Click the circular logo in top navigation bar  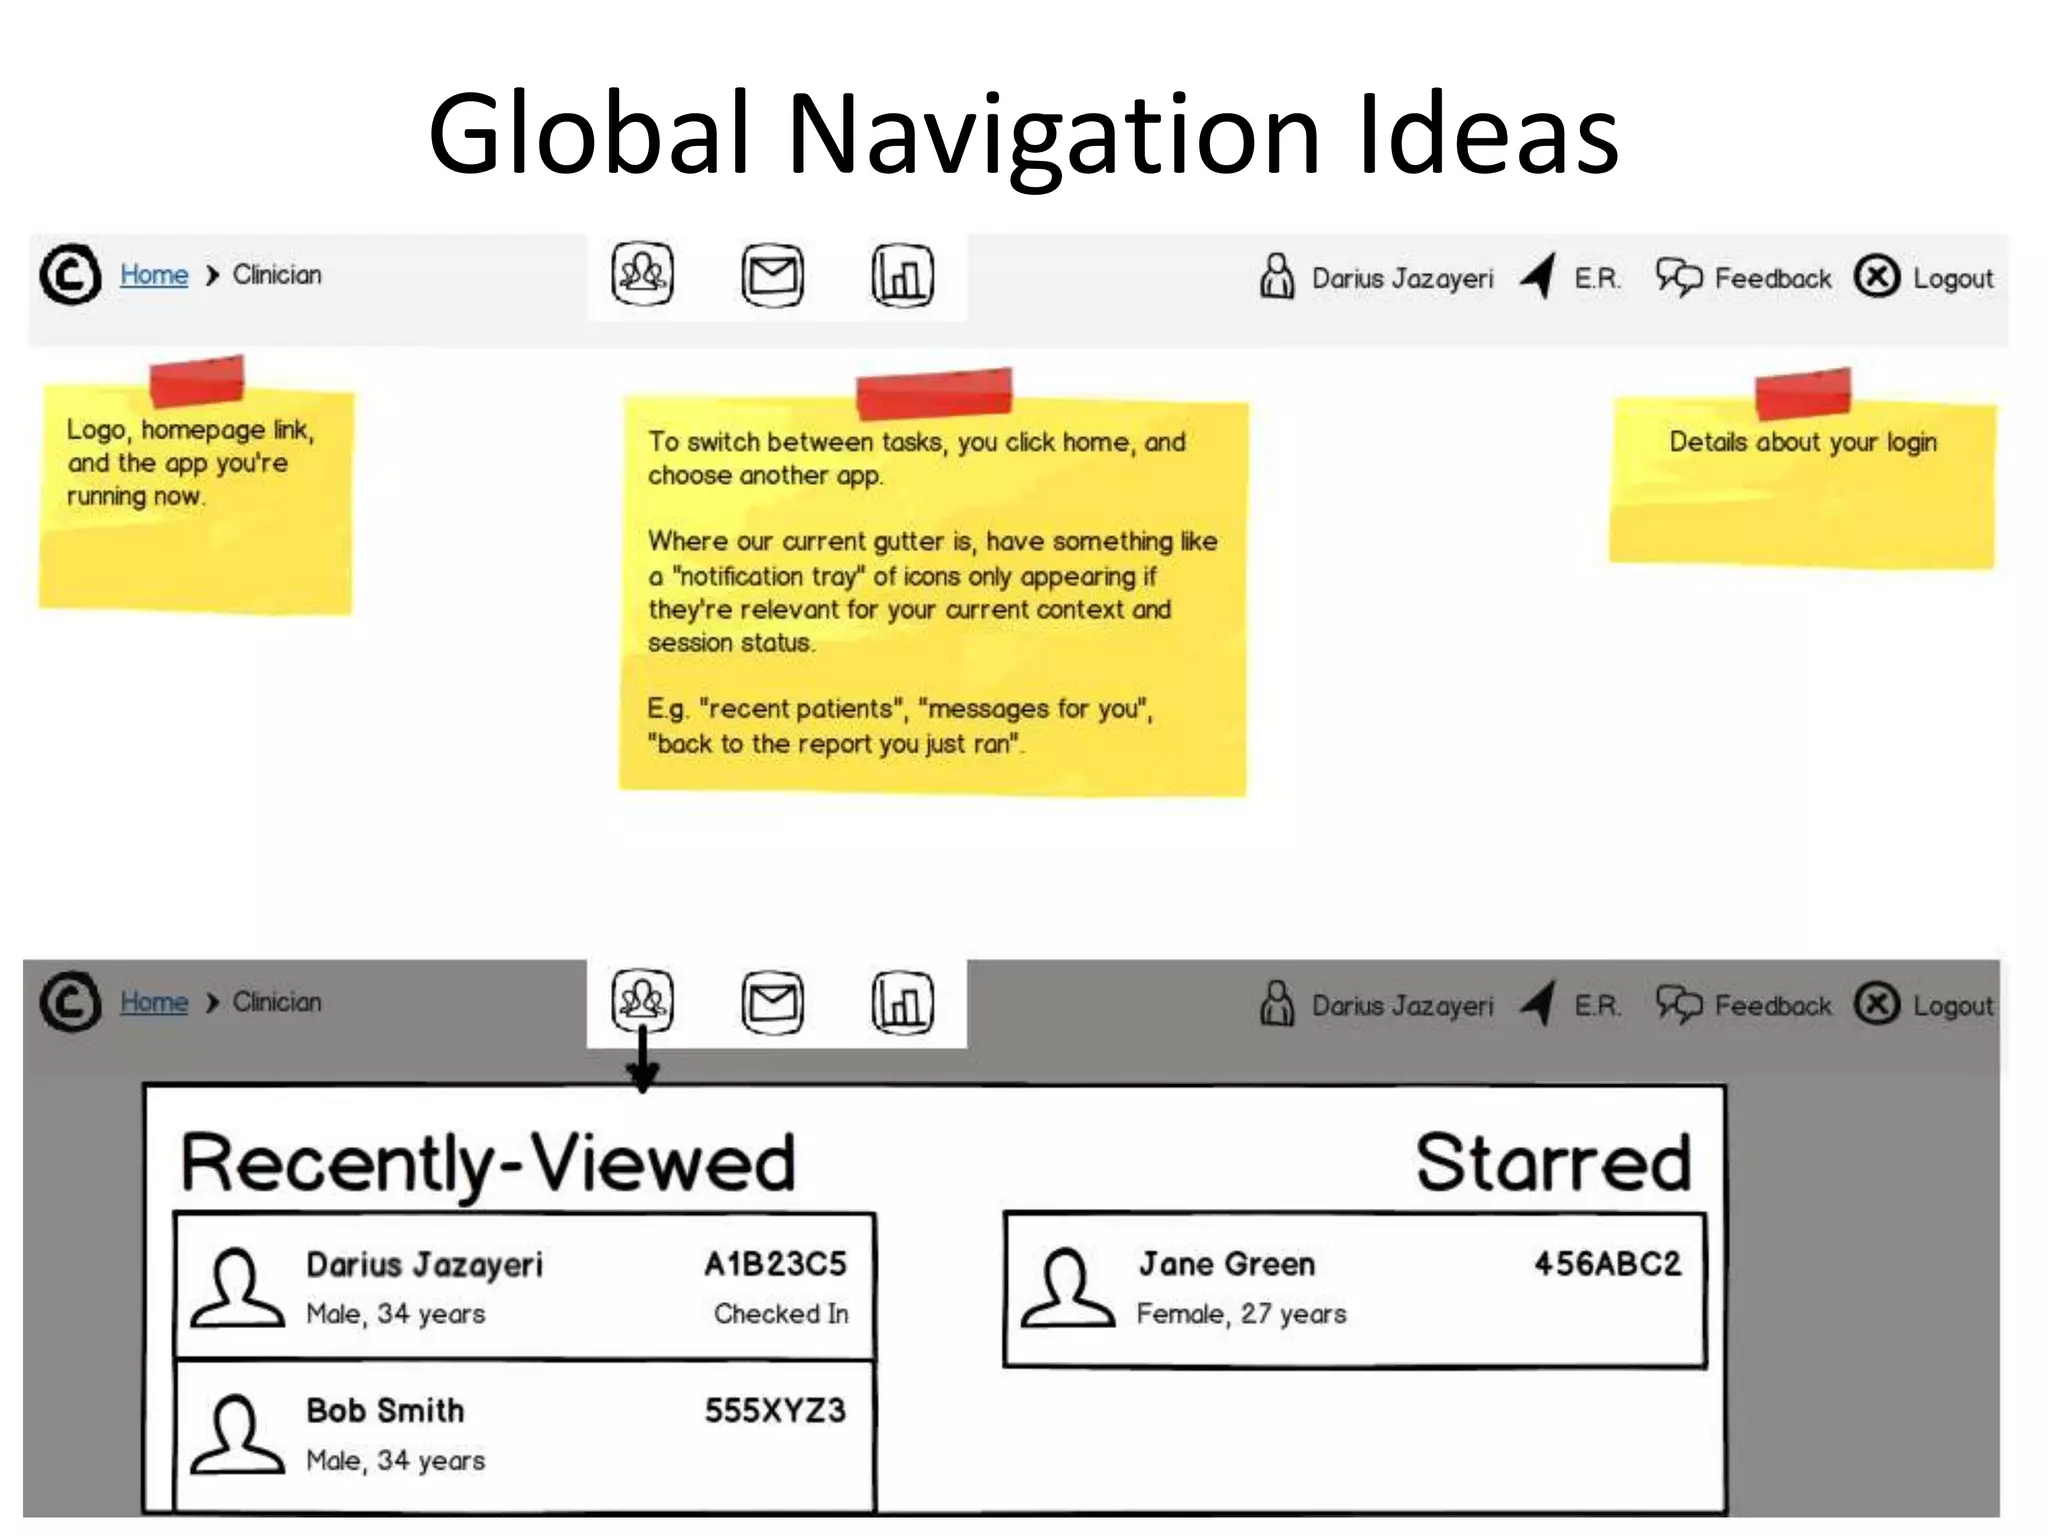pyautogui.click(x=70, y=274)
